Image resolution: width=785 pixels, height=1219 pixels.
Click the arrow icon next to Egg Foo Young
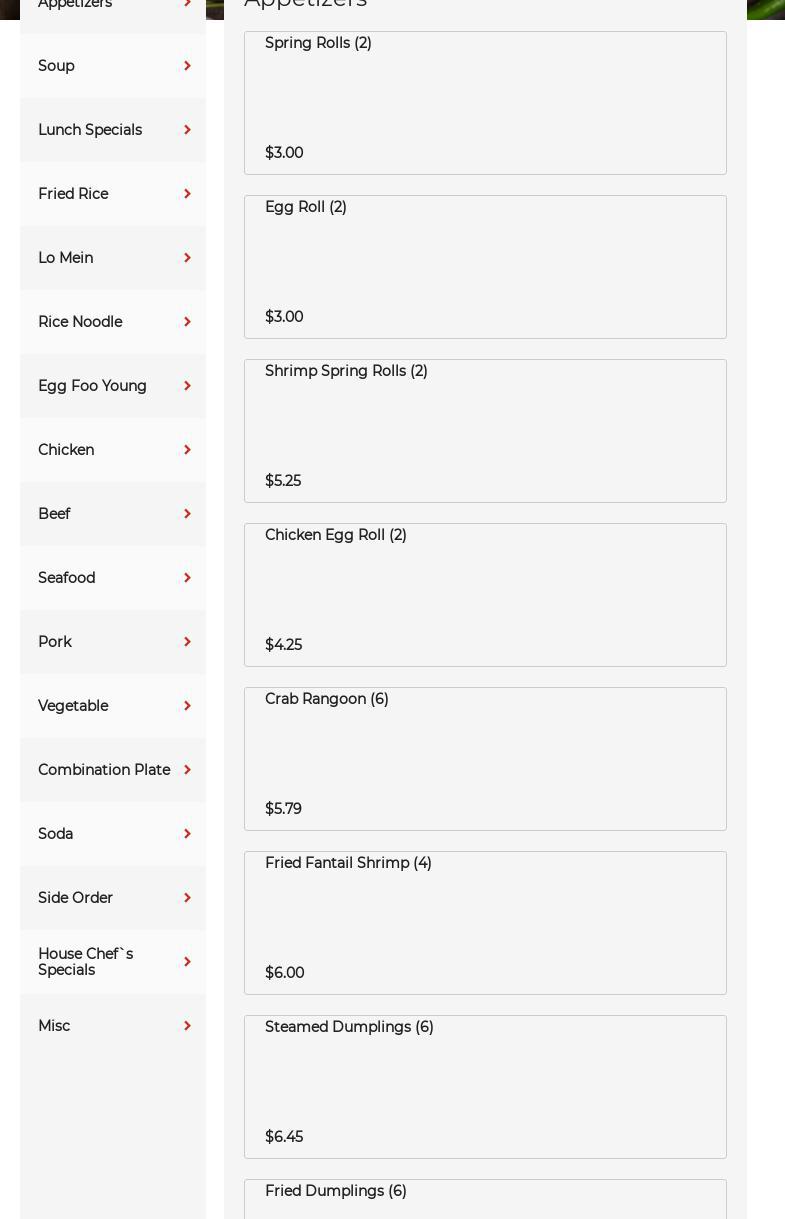[x=187, y=386]
